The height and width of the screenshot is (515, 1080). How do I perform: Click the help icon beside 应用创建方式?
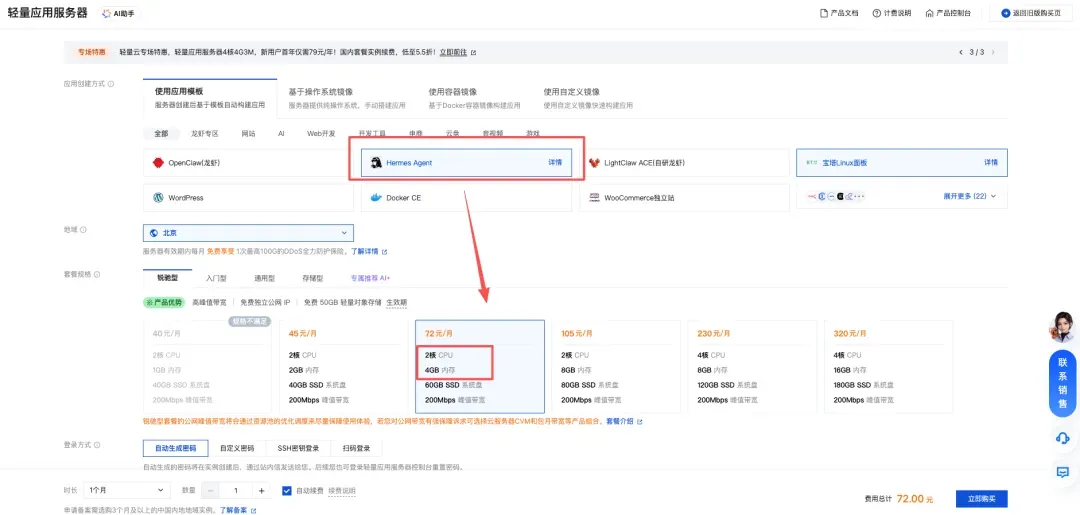click(x=110, y=85)
